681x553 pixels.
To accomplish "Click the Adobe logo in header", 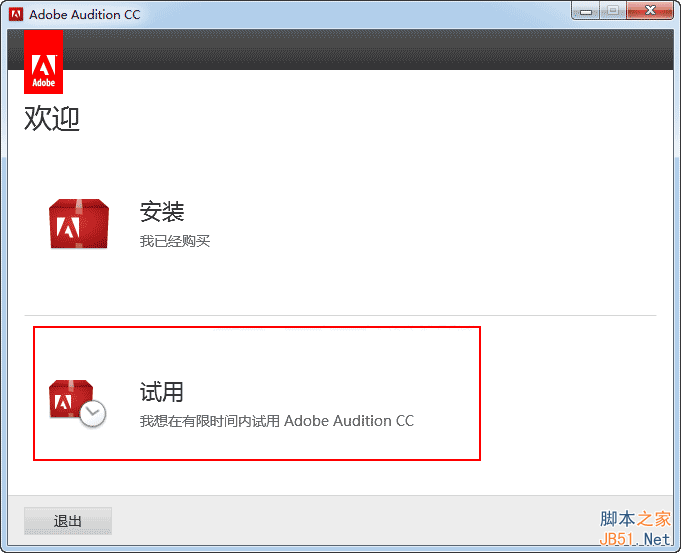I will 43,62.
